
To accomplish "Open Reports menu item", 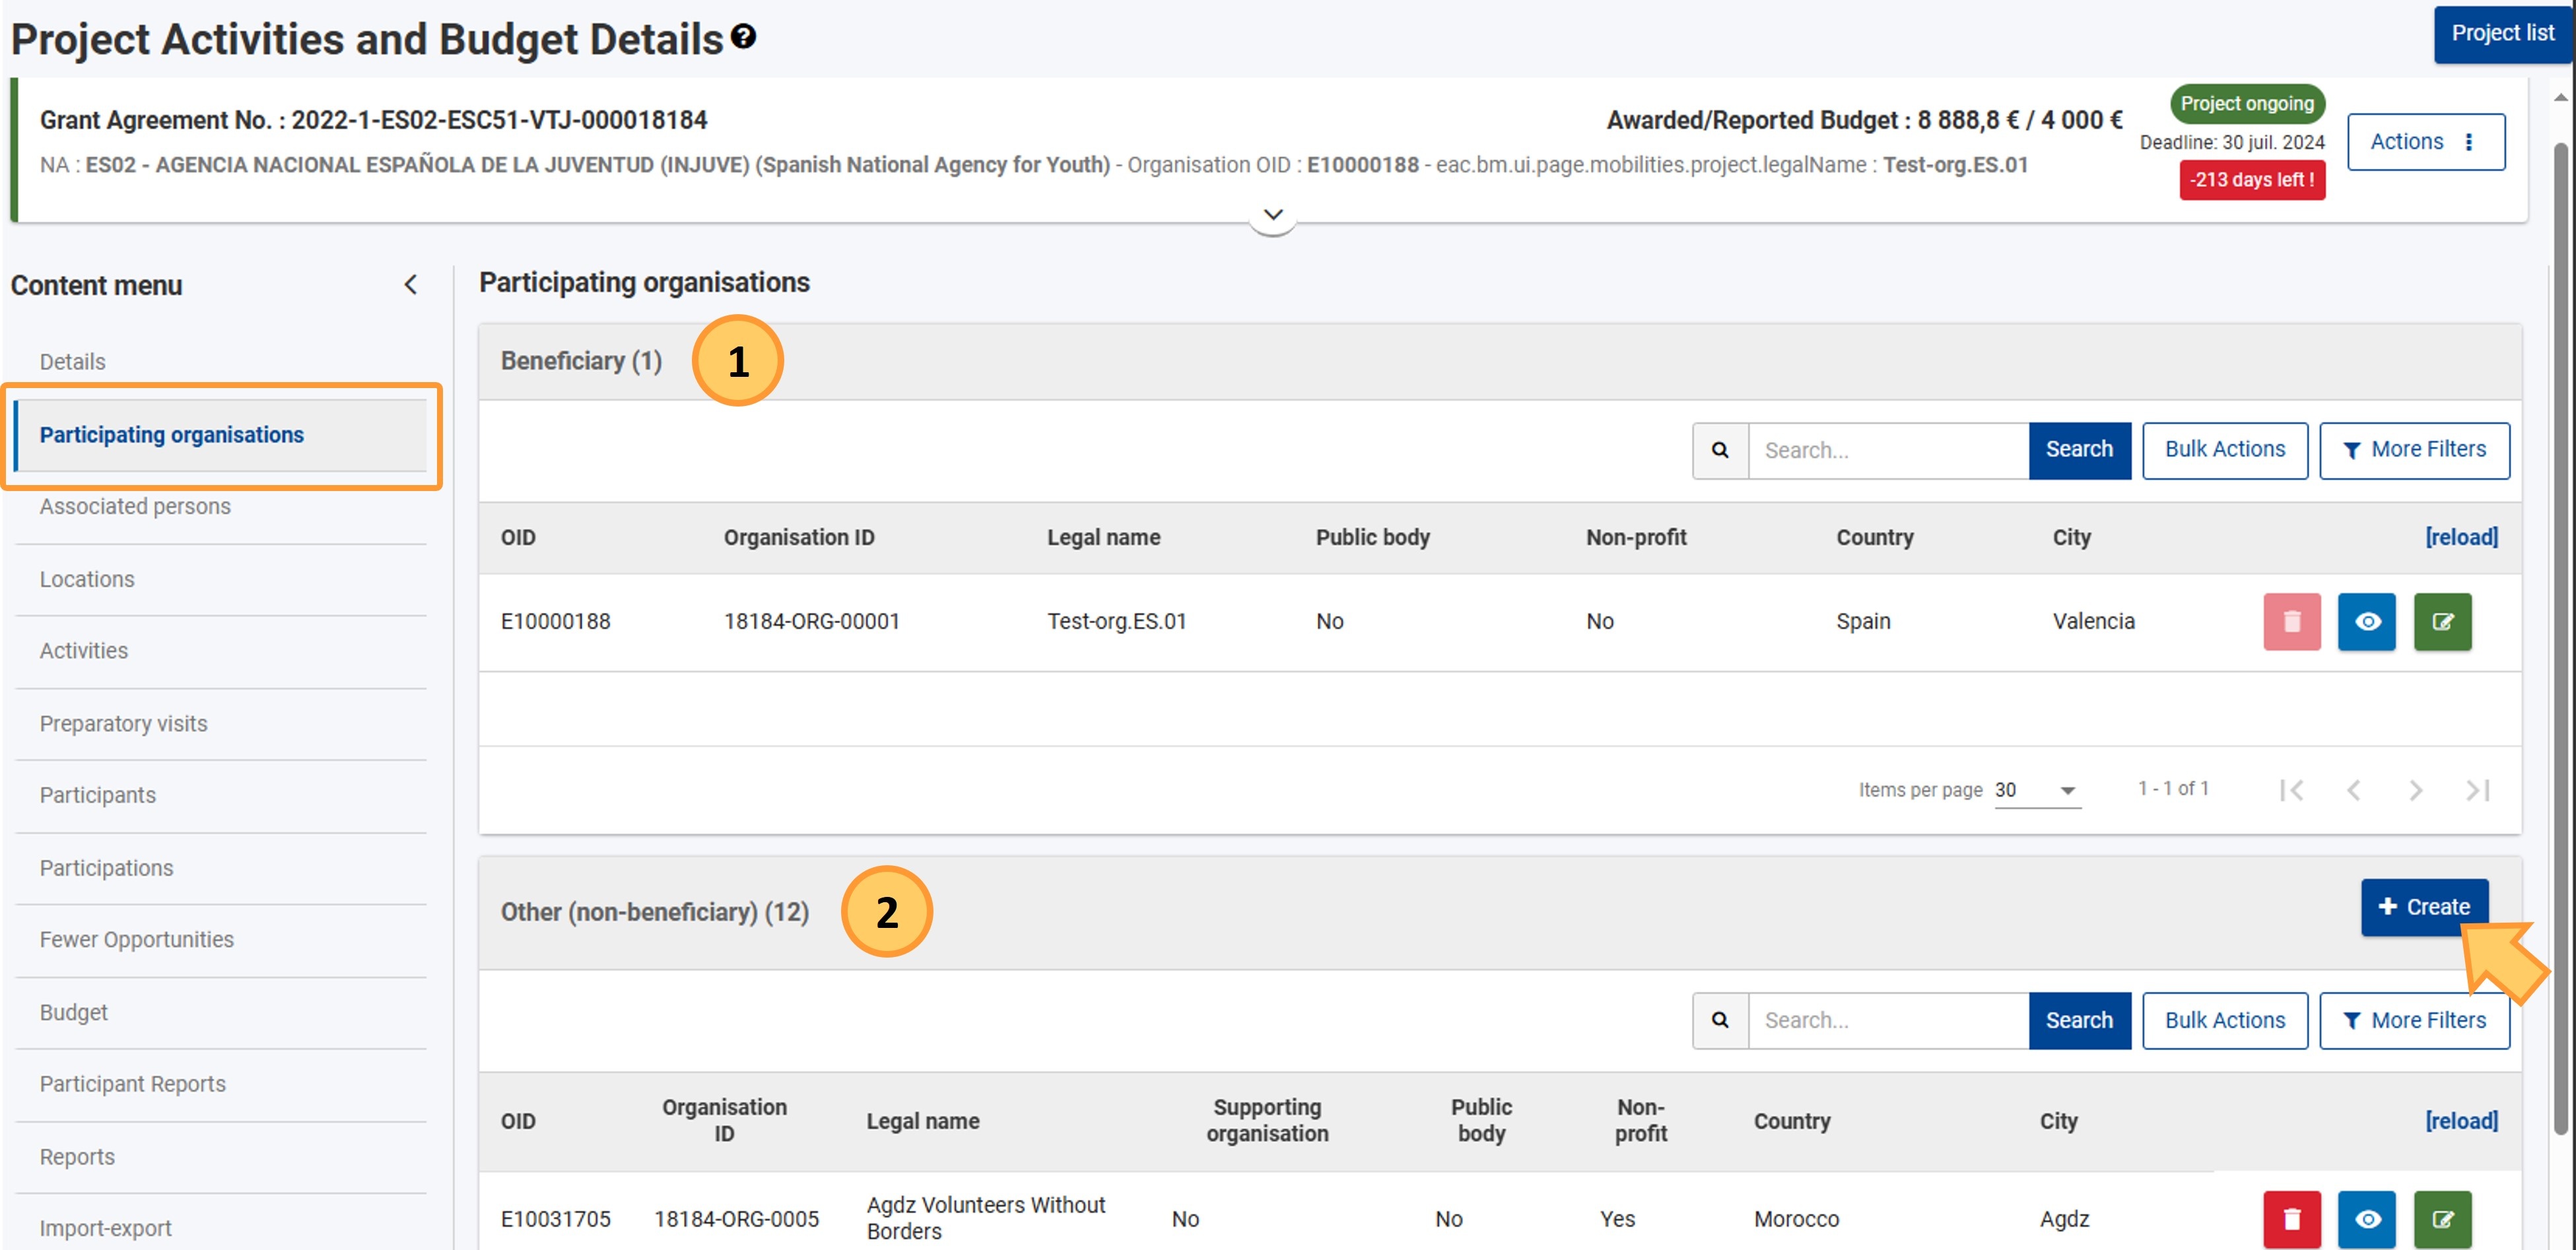I will click(x=77, y=1157).
